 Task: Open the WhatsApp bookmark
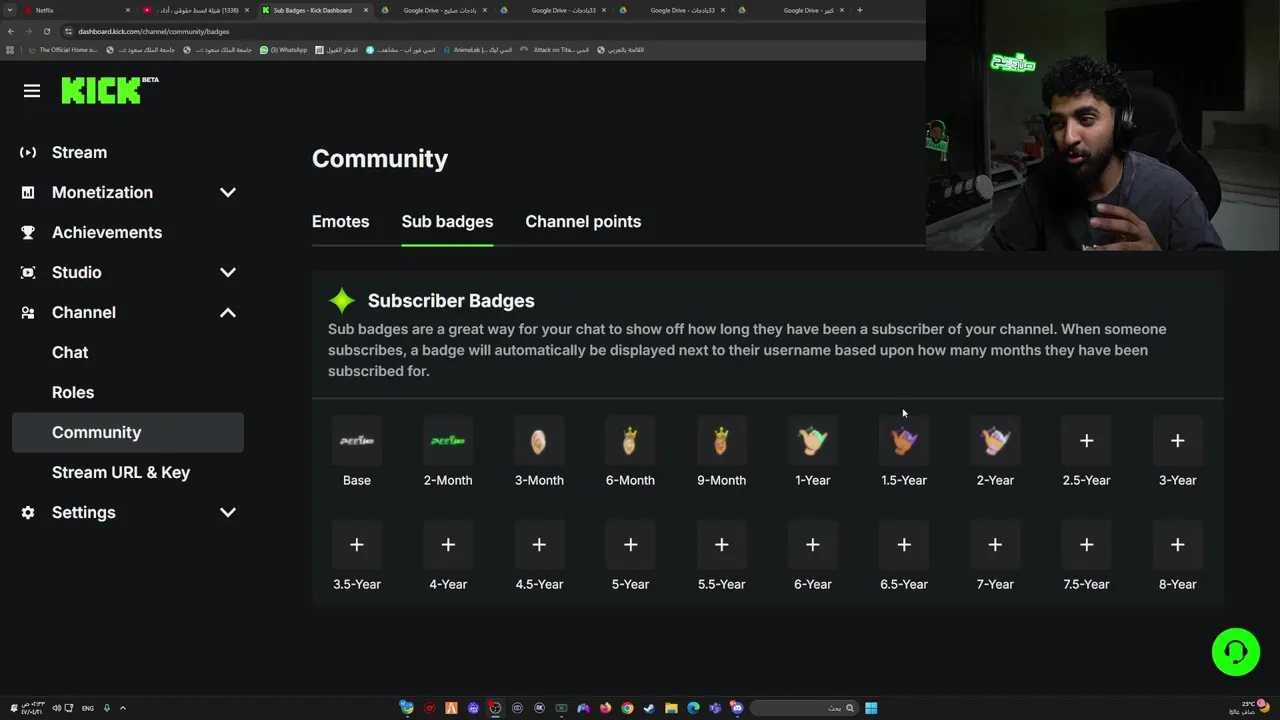coord(283,49)
